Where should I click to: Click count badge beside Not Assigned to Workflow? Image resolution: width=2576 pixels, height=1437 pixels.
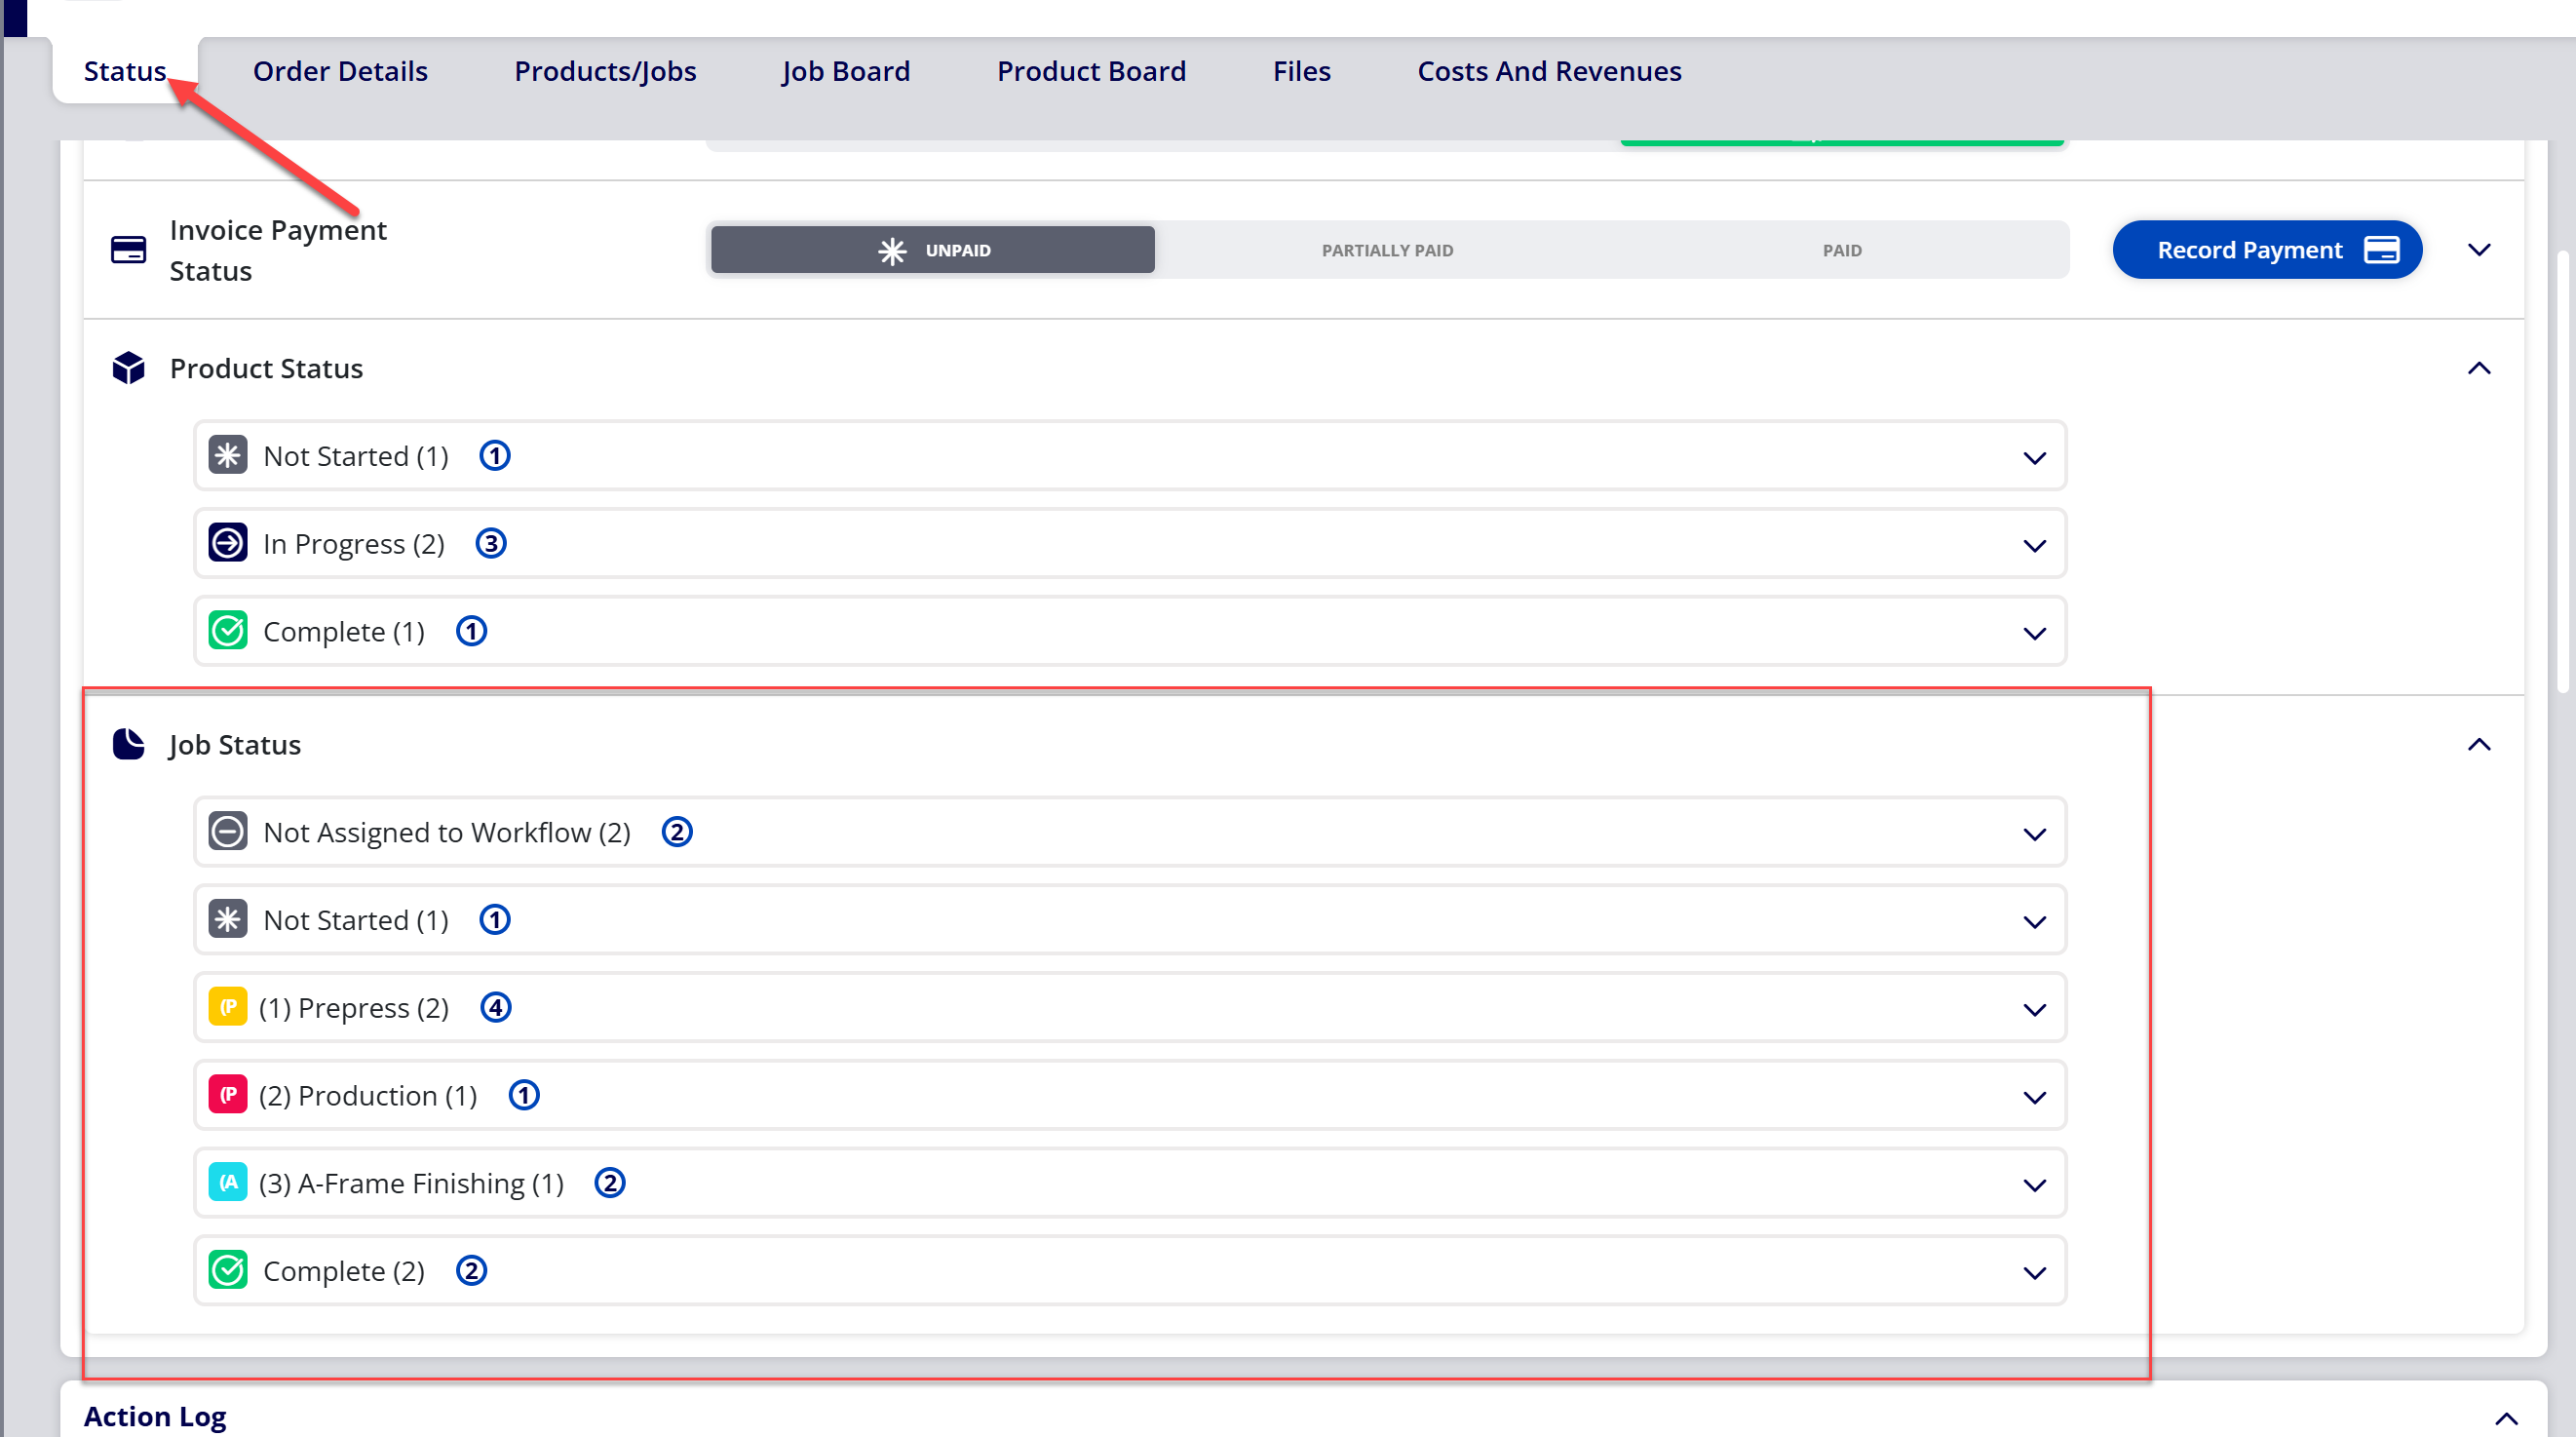tap(677, 832)
